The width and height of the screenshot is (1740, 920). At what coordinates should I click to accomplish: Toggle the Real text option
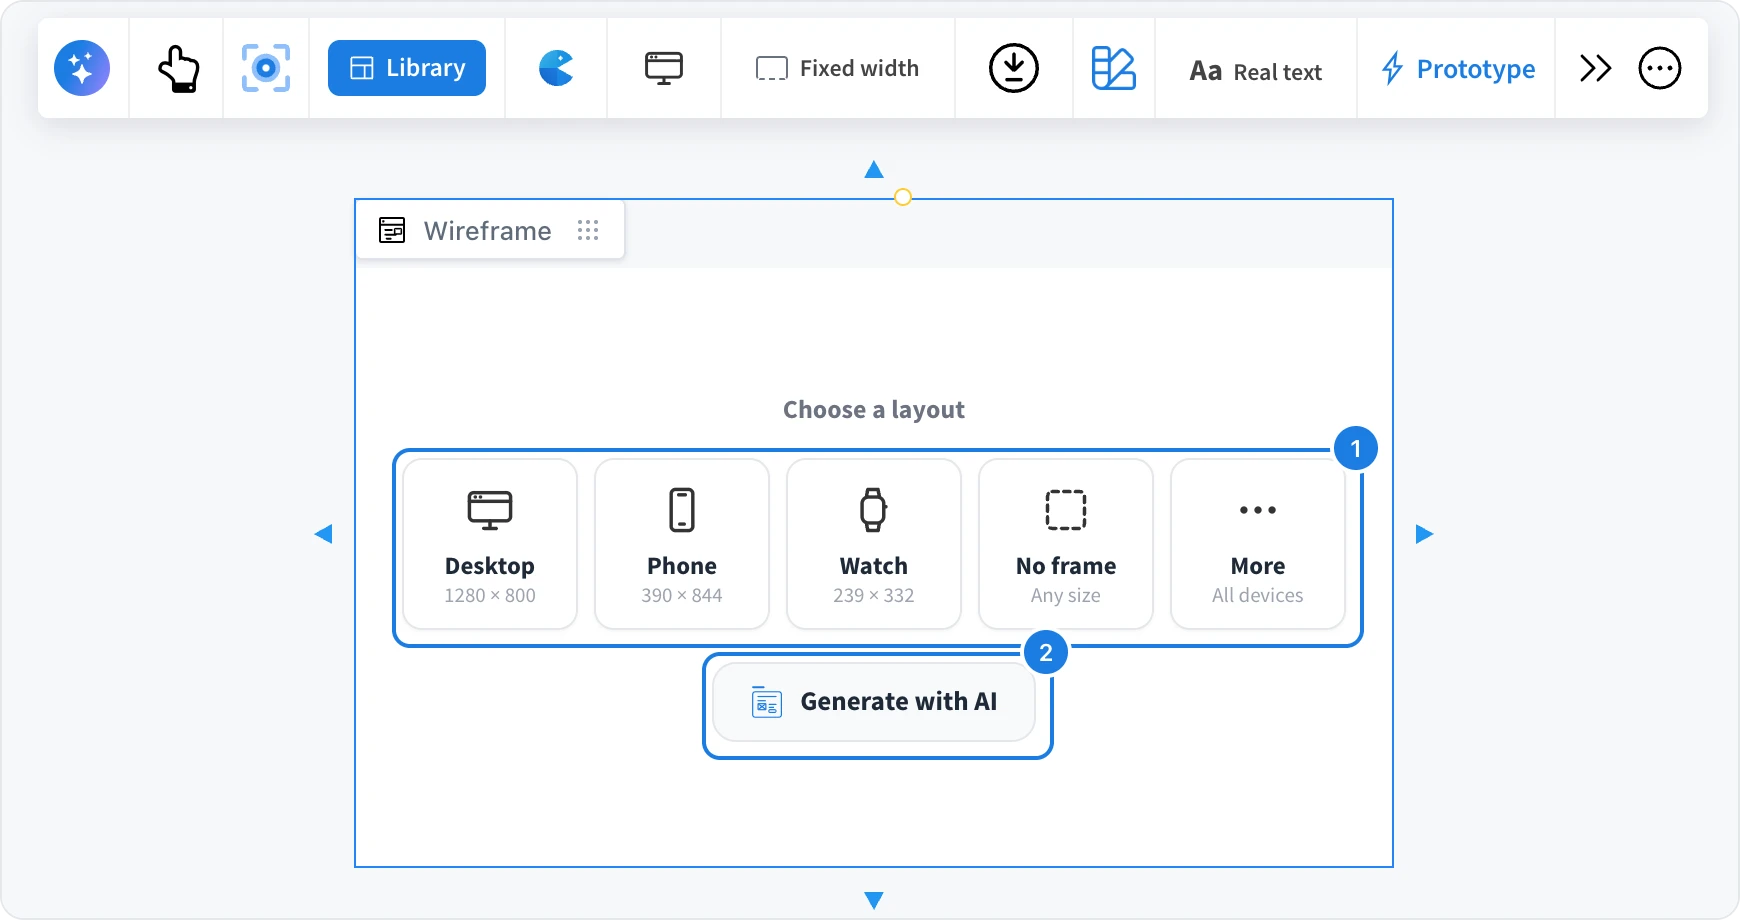[x=1256, y=71]
